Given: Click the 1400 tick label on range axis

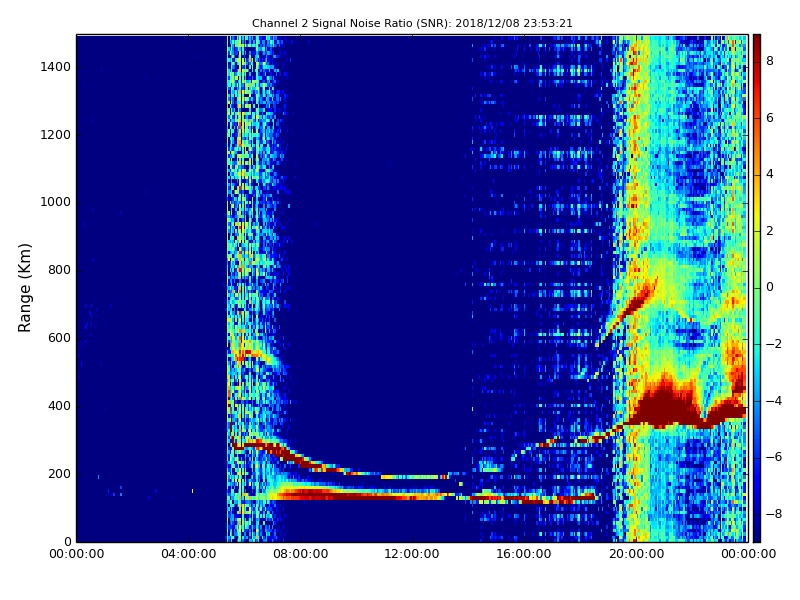Looking at the screenshot, I should pos(56,67).
